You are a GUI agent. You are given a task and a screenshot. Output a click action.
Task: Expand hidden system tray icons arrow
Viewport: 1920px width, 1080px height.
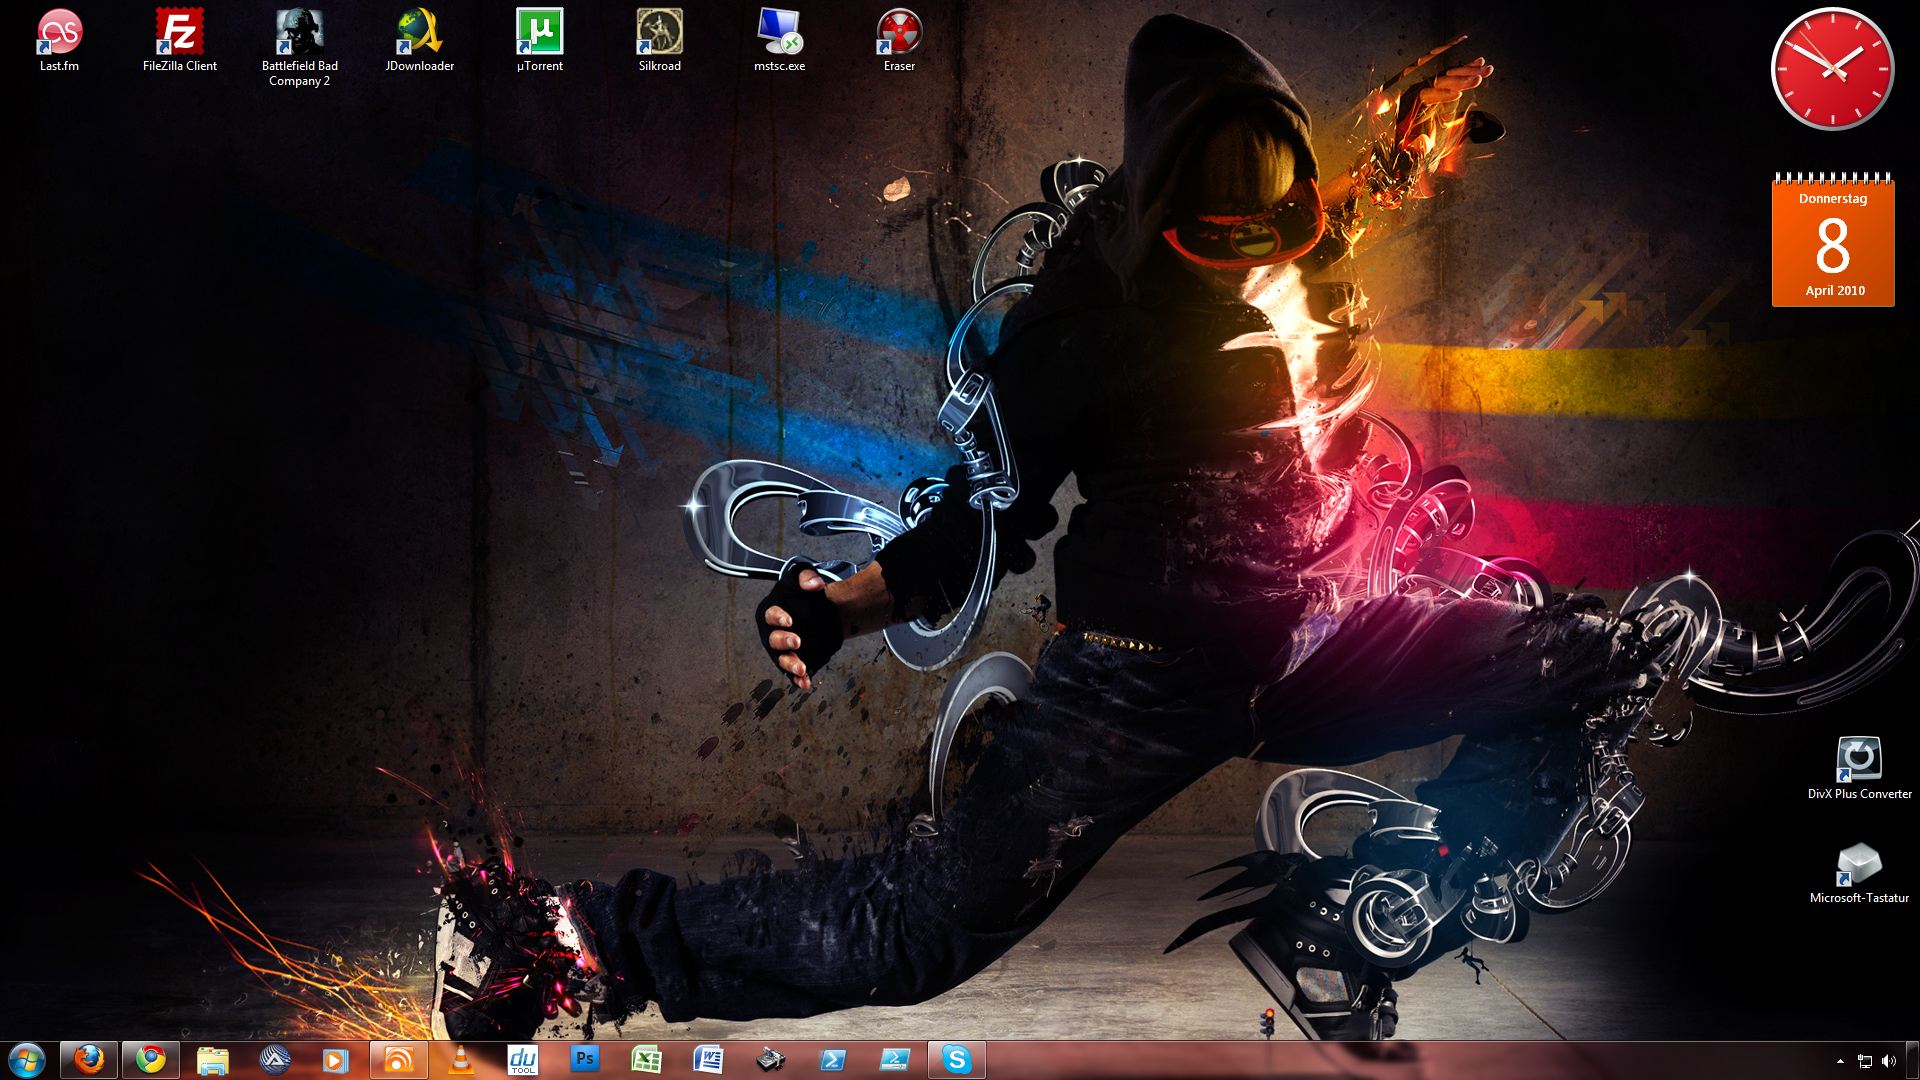pos(1840,1061)
